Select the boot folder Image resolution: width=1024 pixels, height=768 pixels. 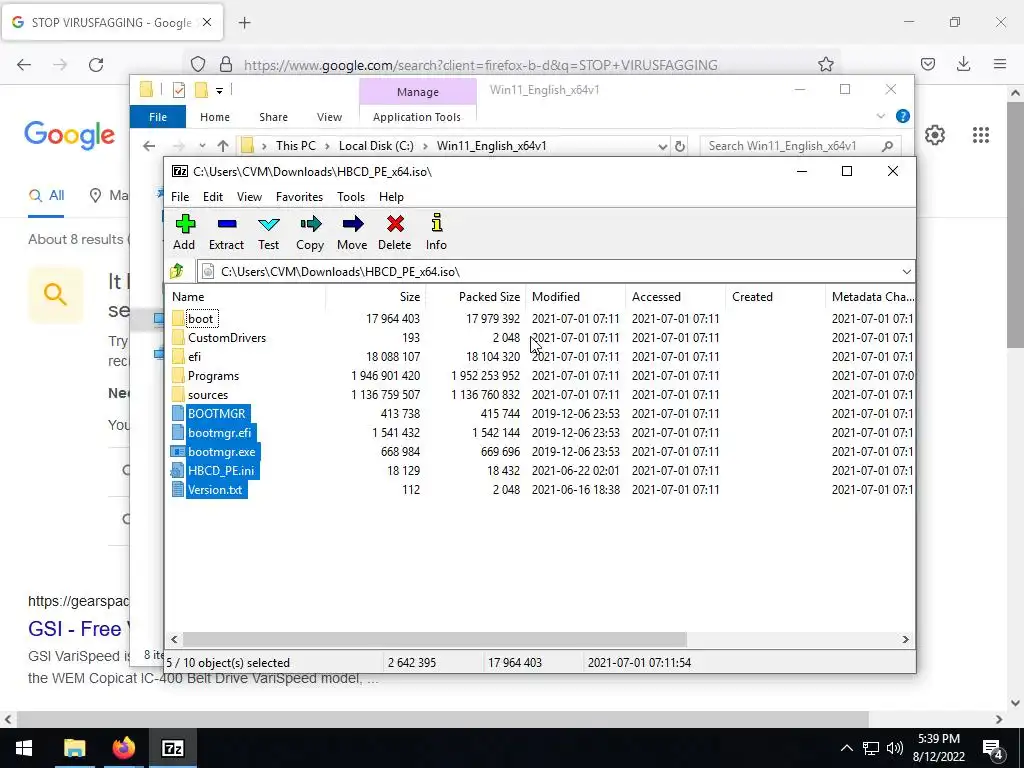point(200,319)
